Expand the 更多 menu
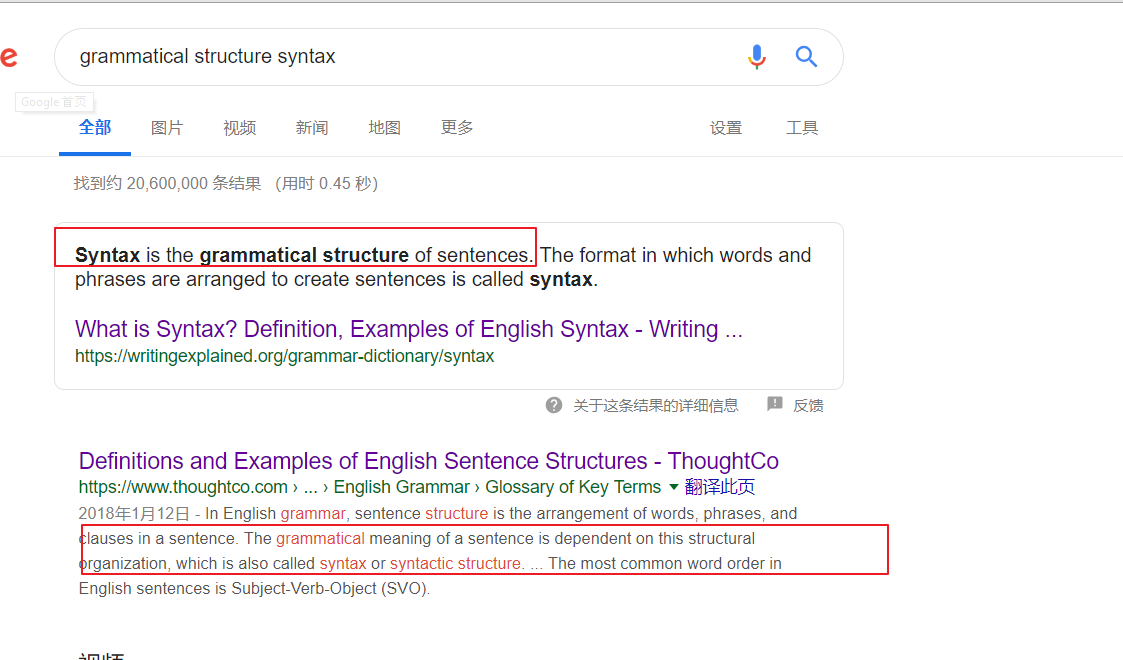This screenshot has width=1123, height=660. coord(456,127)
